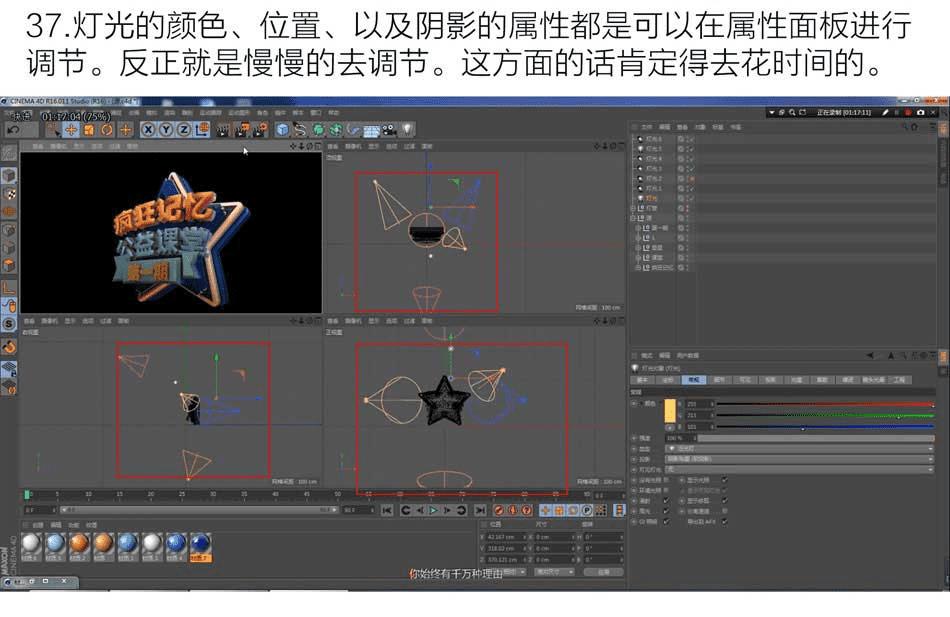Click the red channel color slider
950x617 pixels.
click(825, 404)
